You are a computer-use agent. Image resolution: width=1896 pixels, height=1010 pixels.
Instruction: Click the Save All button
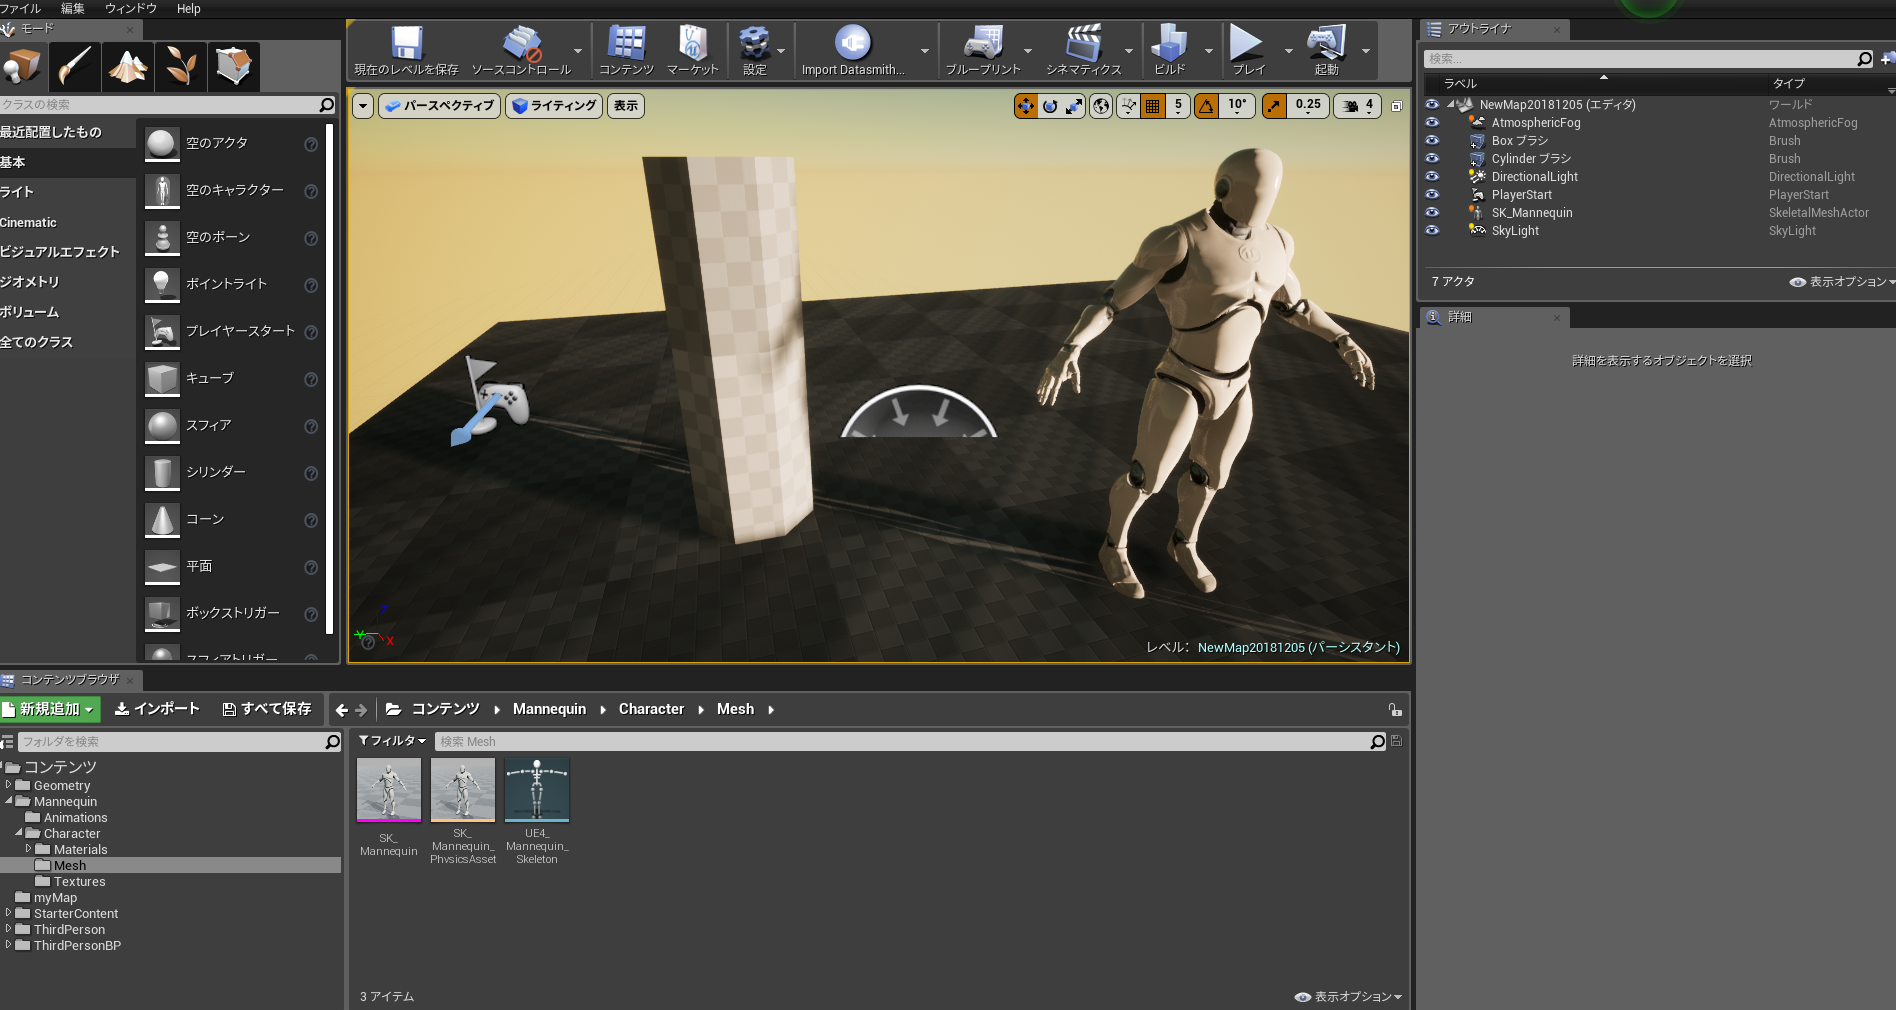[x=267, y=709]
